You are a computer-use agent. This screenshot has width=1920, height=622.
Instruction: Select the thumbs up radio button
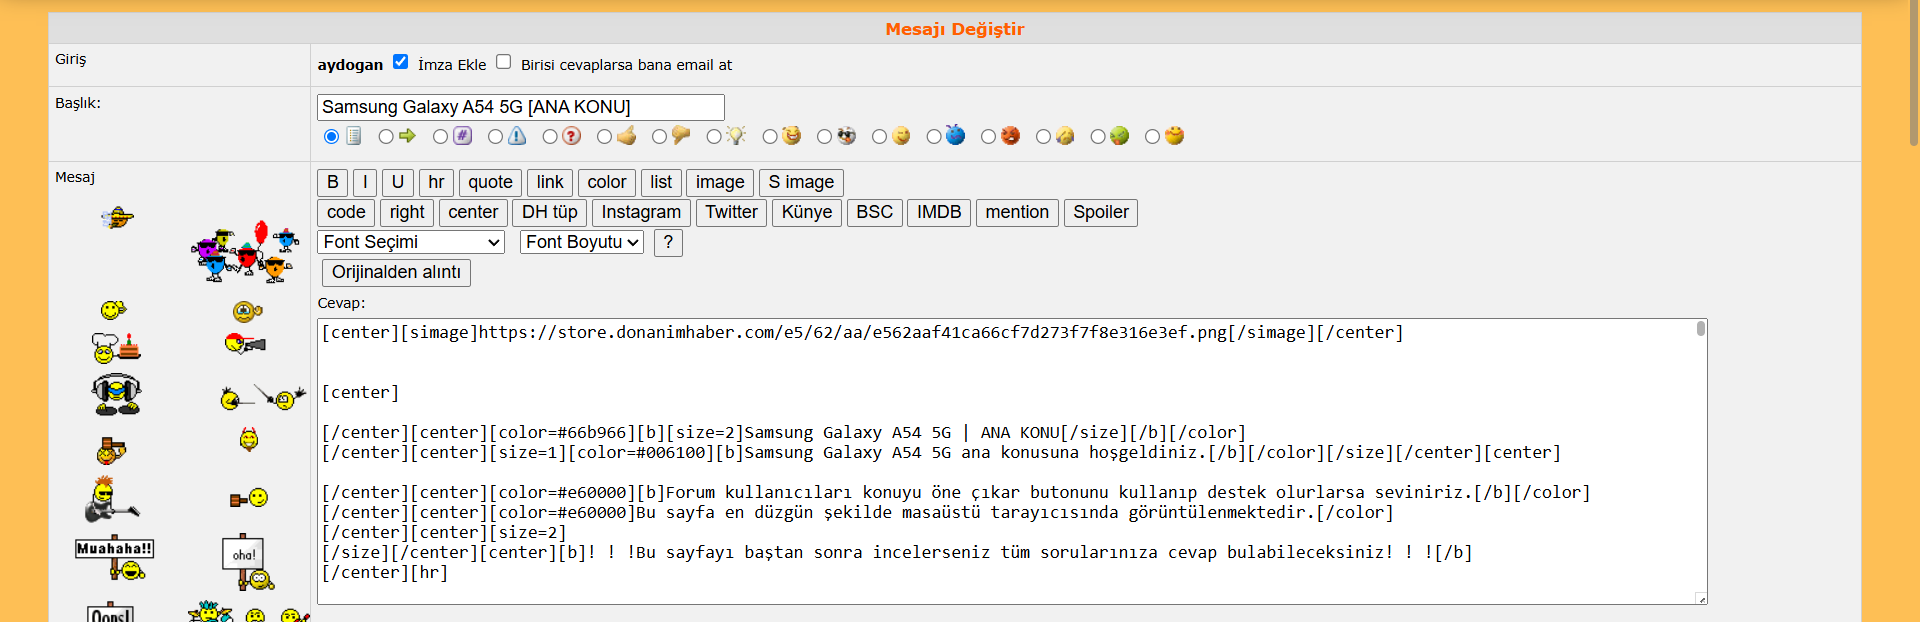tap(605, 136)
